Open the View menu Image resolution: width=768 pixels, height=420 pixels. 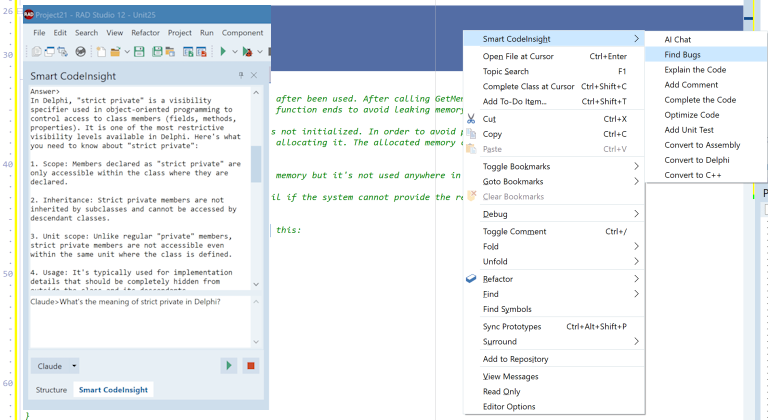(115, 33)
